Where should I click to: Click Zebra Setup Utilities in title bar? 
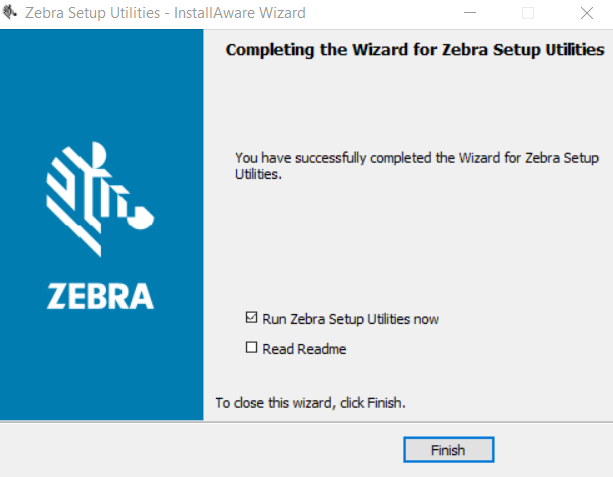pos(93,13)
